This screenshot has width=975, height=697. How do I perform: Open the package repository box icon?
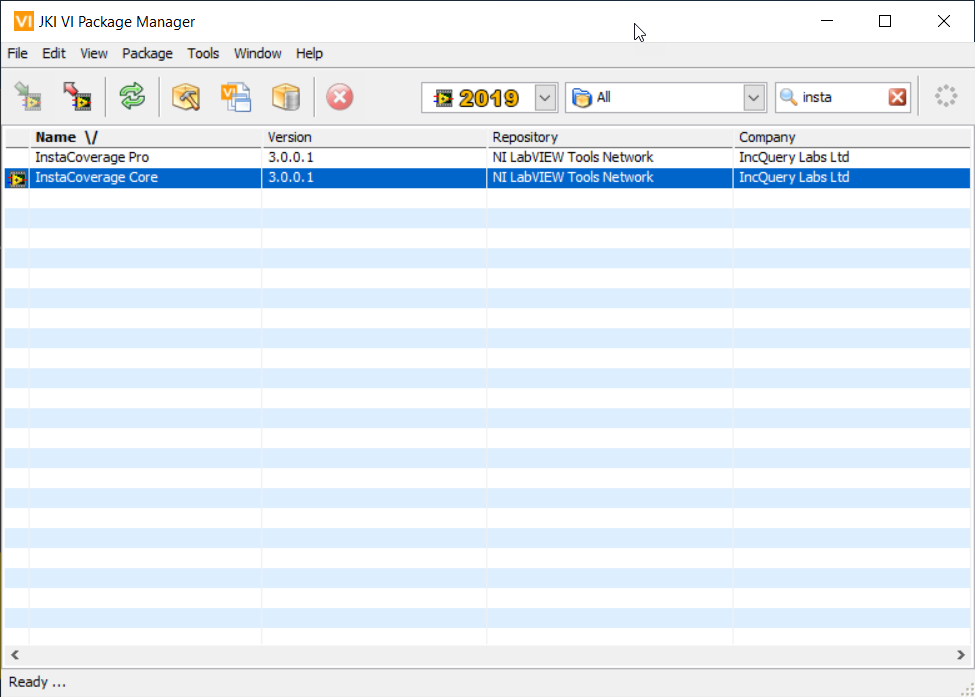point(286,97)
